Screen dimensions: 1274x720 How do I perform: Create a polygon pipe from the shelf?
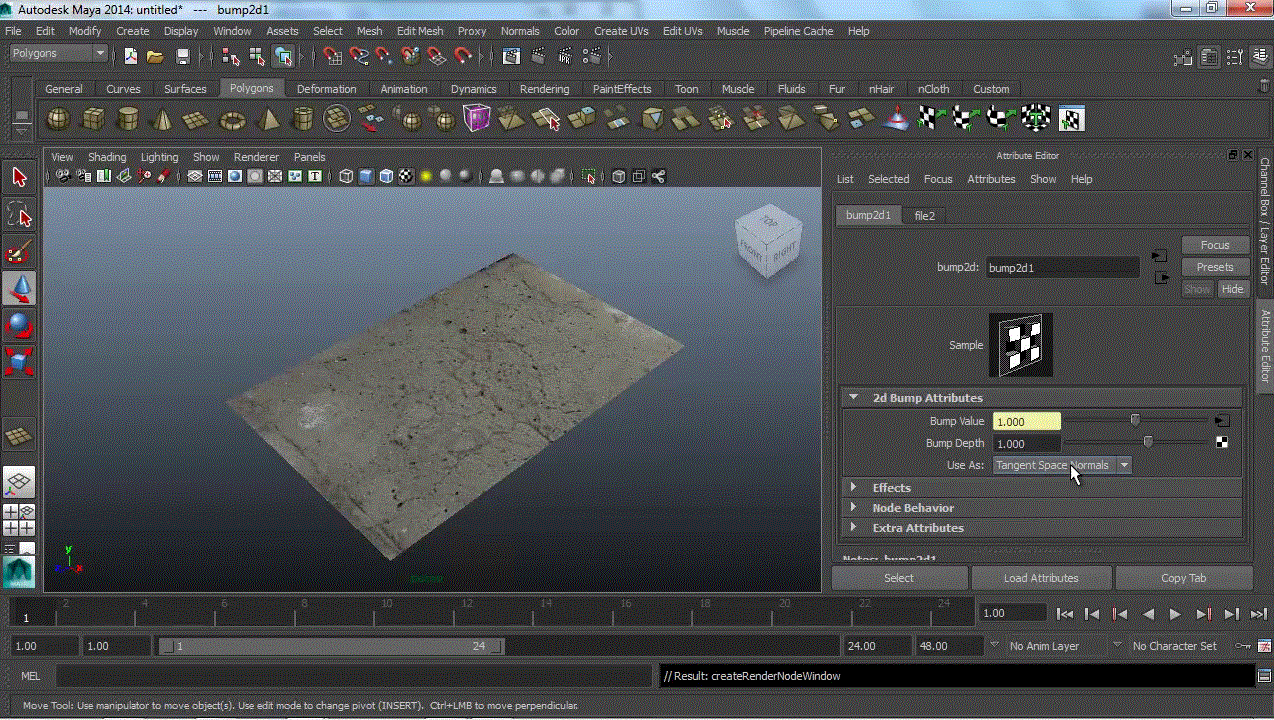coord(302,119)
